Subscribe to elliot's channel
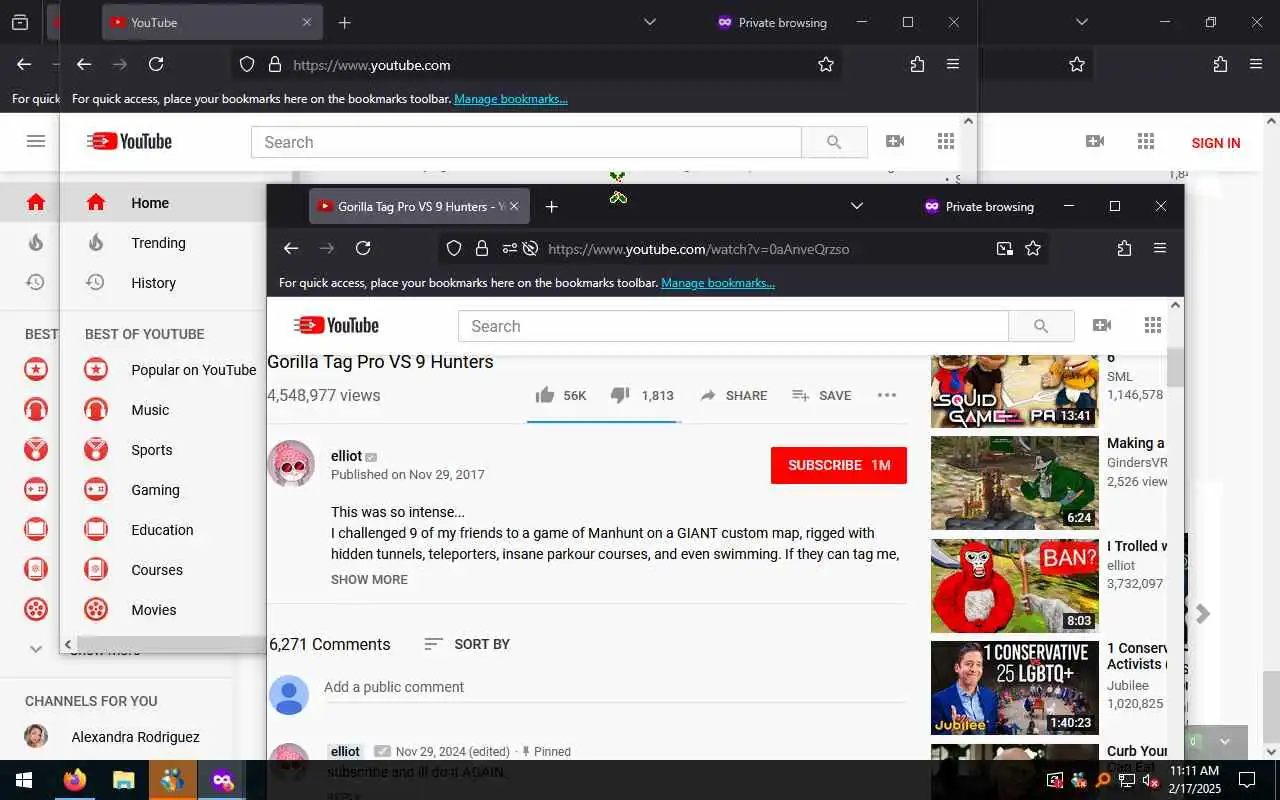This screenshot has height=800, width=1280. [839, 465]
